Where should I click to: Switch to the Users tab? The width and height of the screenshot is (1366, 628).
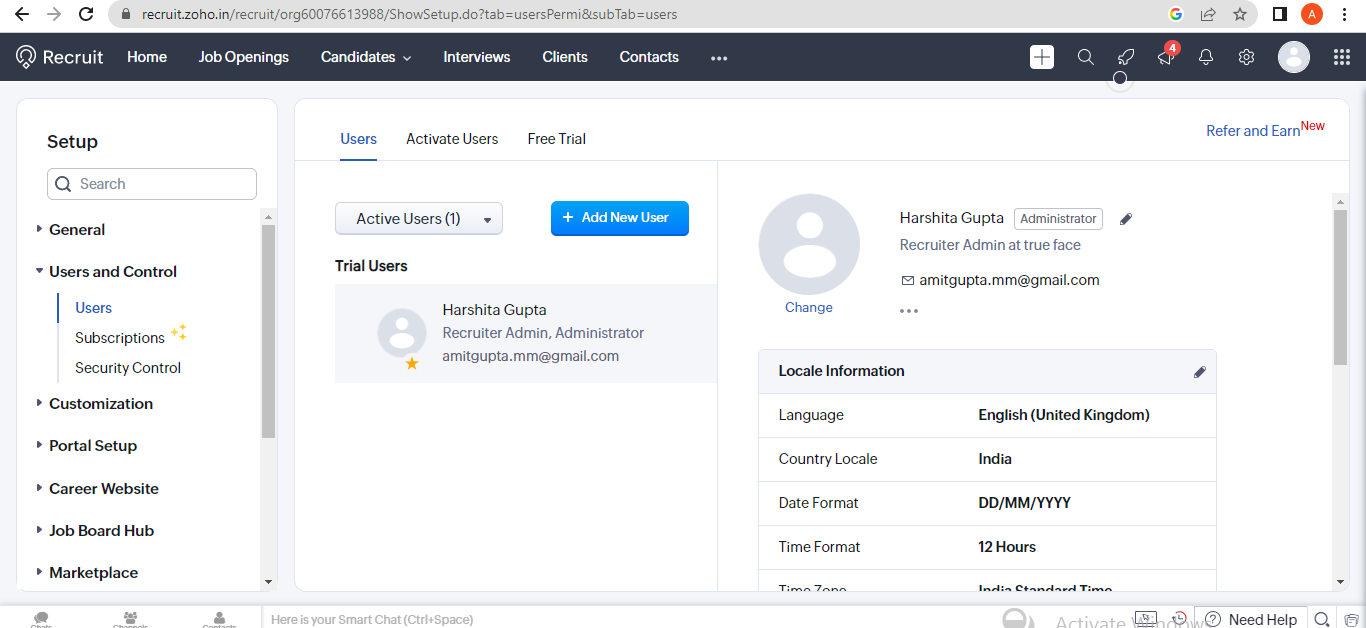click(358, 139)
